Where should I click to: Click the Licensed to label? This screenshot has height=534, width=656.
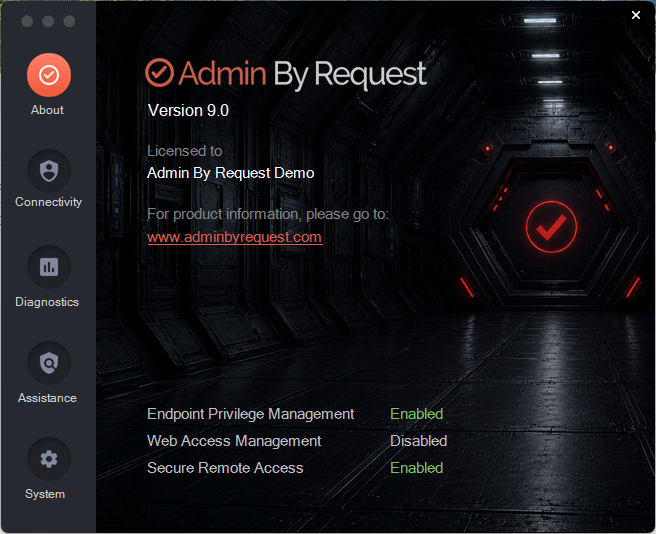(184, 151)
